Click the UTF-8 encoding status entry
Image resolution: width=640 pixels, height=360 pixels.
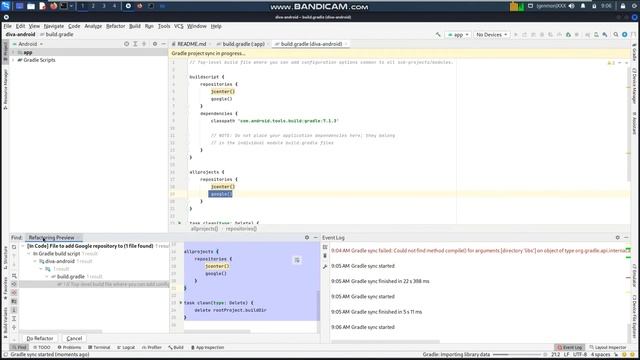[580, 354]
